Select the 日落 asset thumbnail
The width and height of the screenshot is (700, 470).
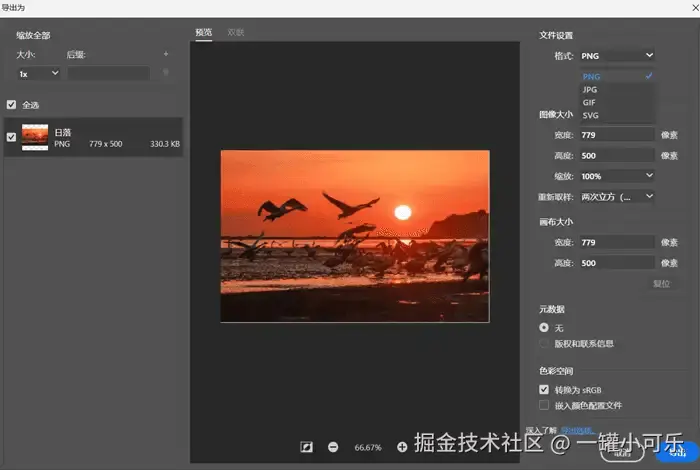point(35,137)
